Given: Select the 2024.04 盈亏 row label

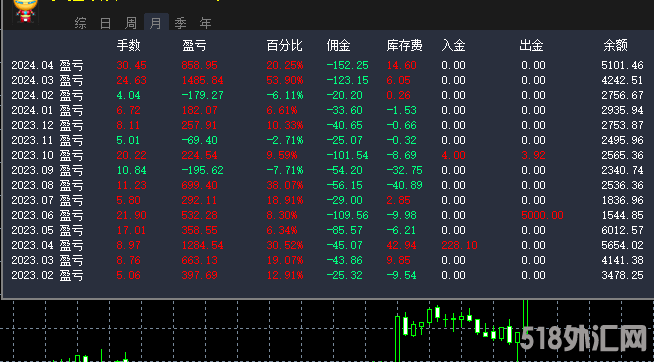Looking at the screenshot, I should [47, 65].
